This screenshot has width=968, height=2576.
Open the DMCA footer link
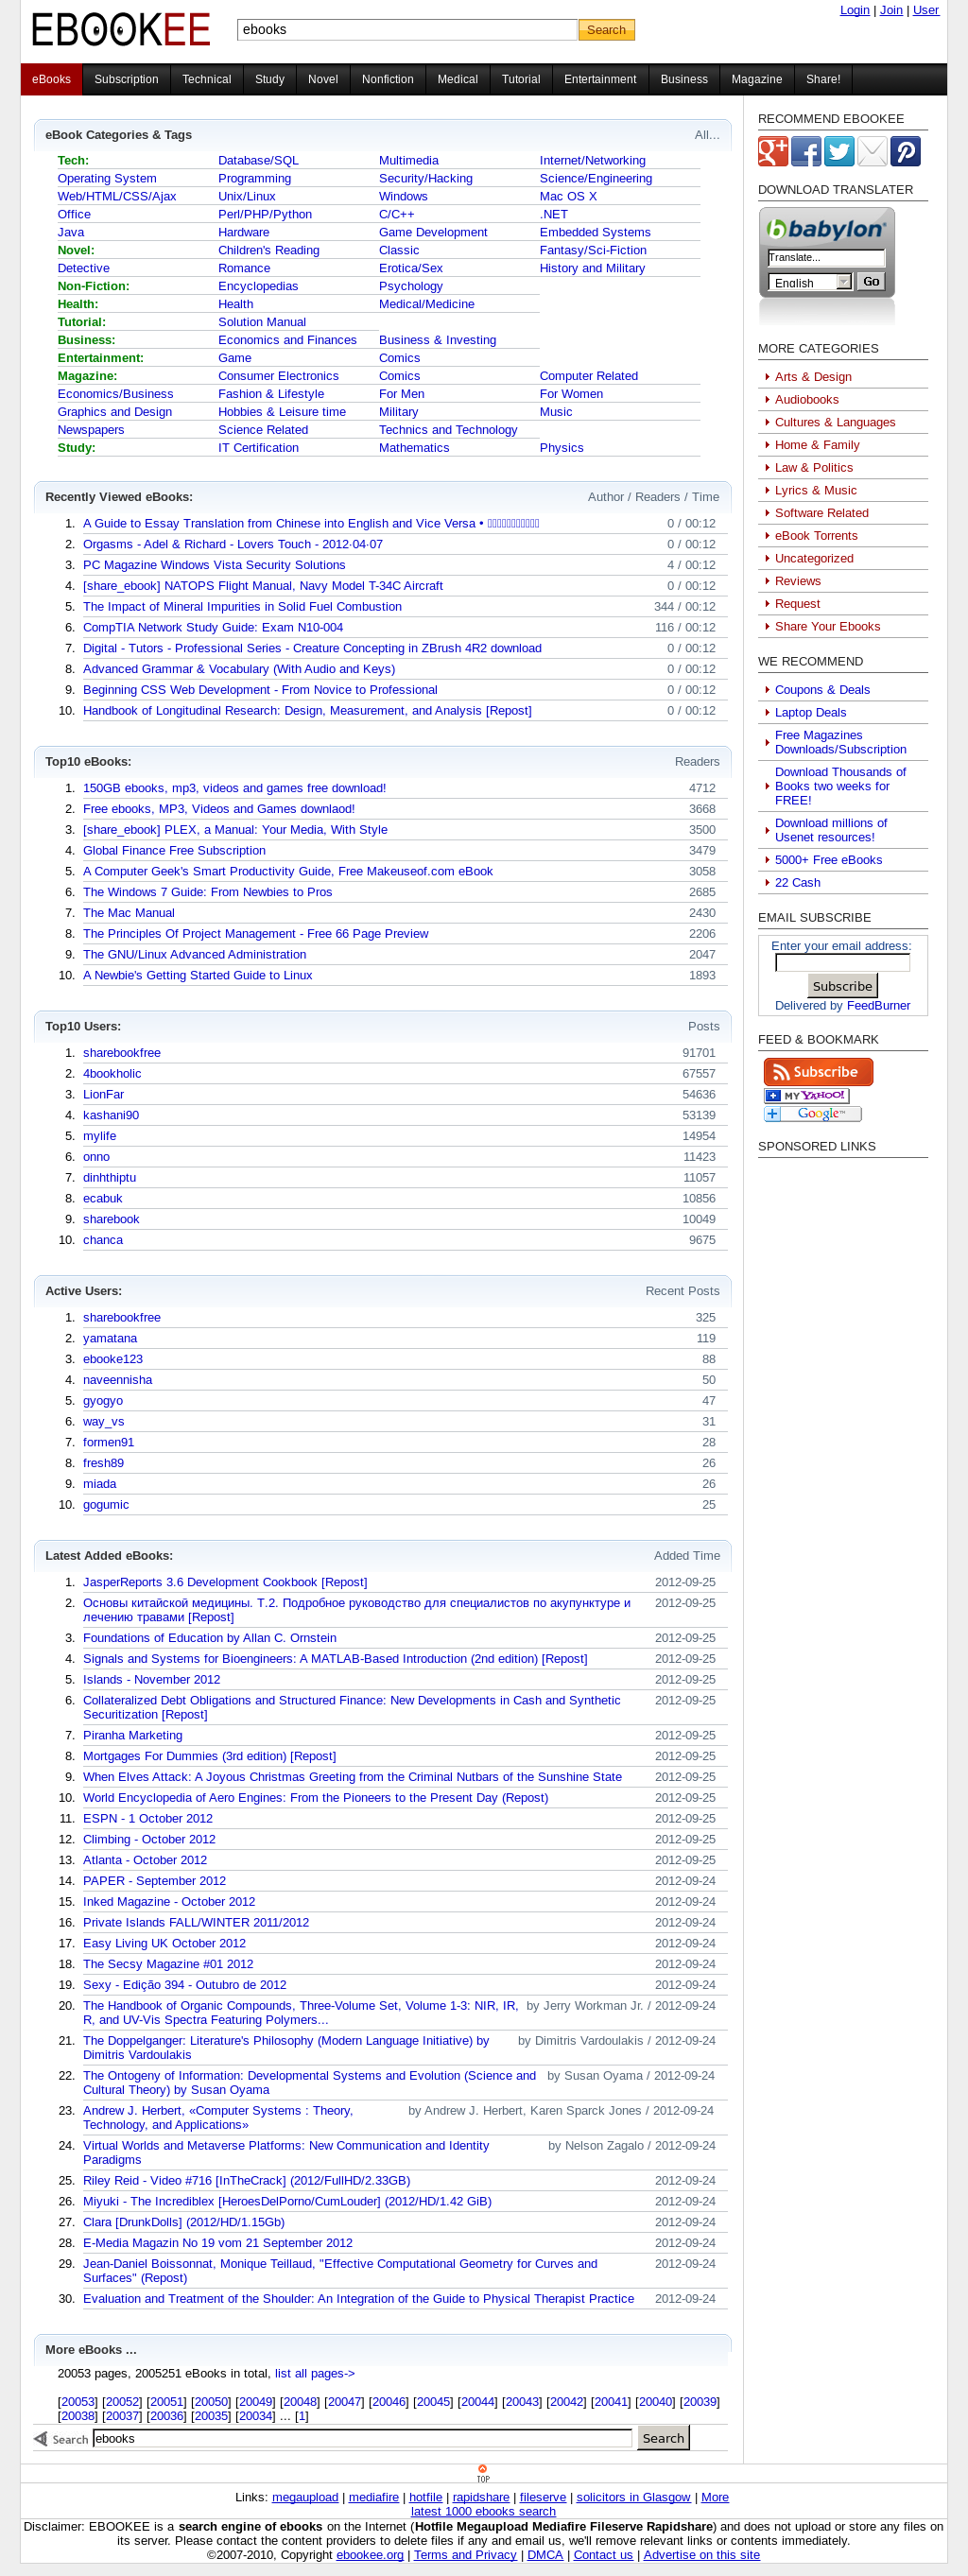point(545,2555)
